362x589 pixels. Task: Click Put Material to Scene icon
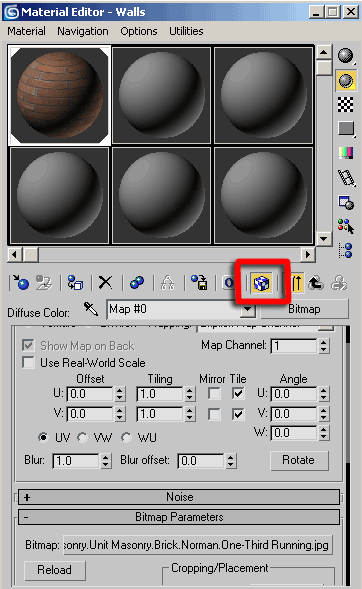[44, 282]
